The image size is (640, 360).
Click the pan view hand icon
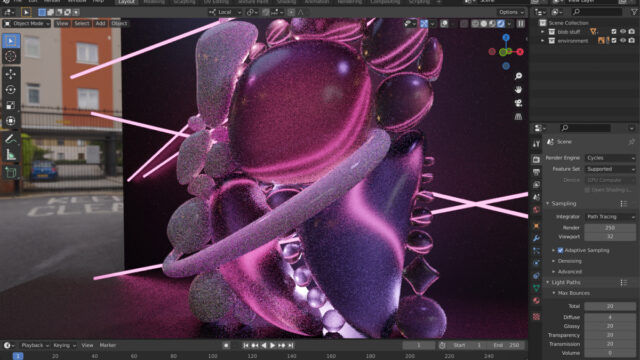tap(518, 89)
